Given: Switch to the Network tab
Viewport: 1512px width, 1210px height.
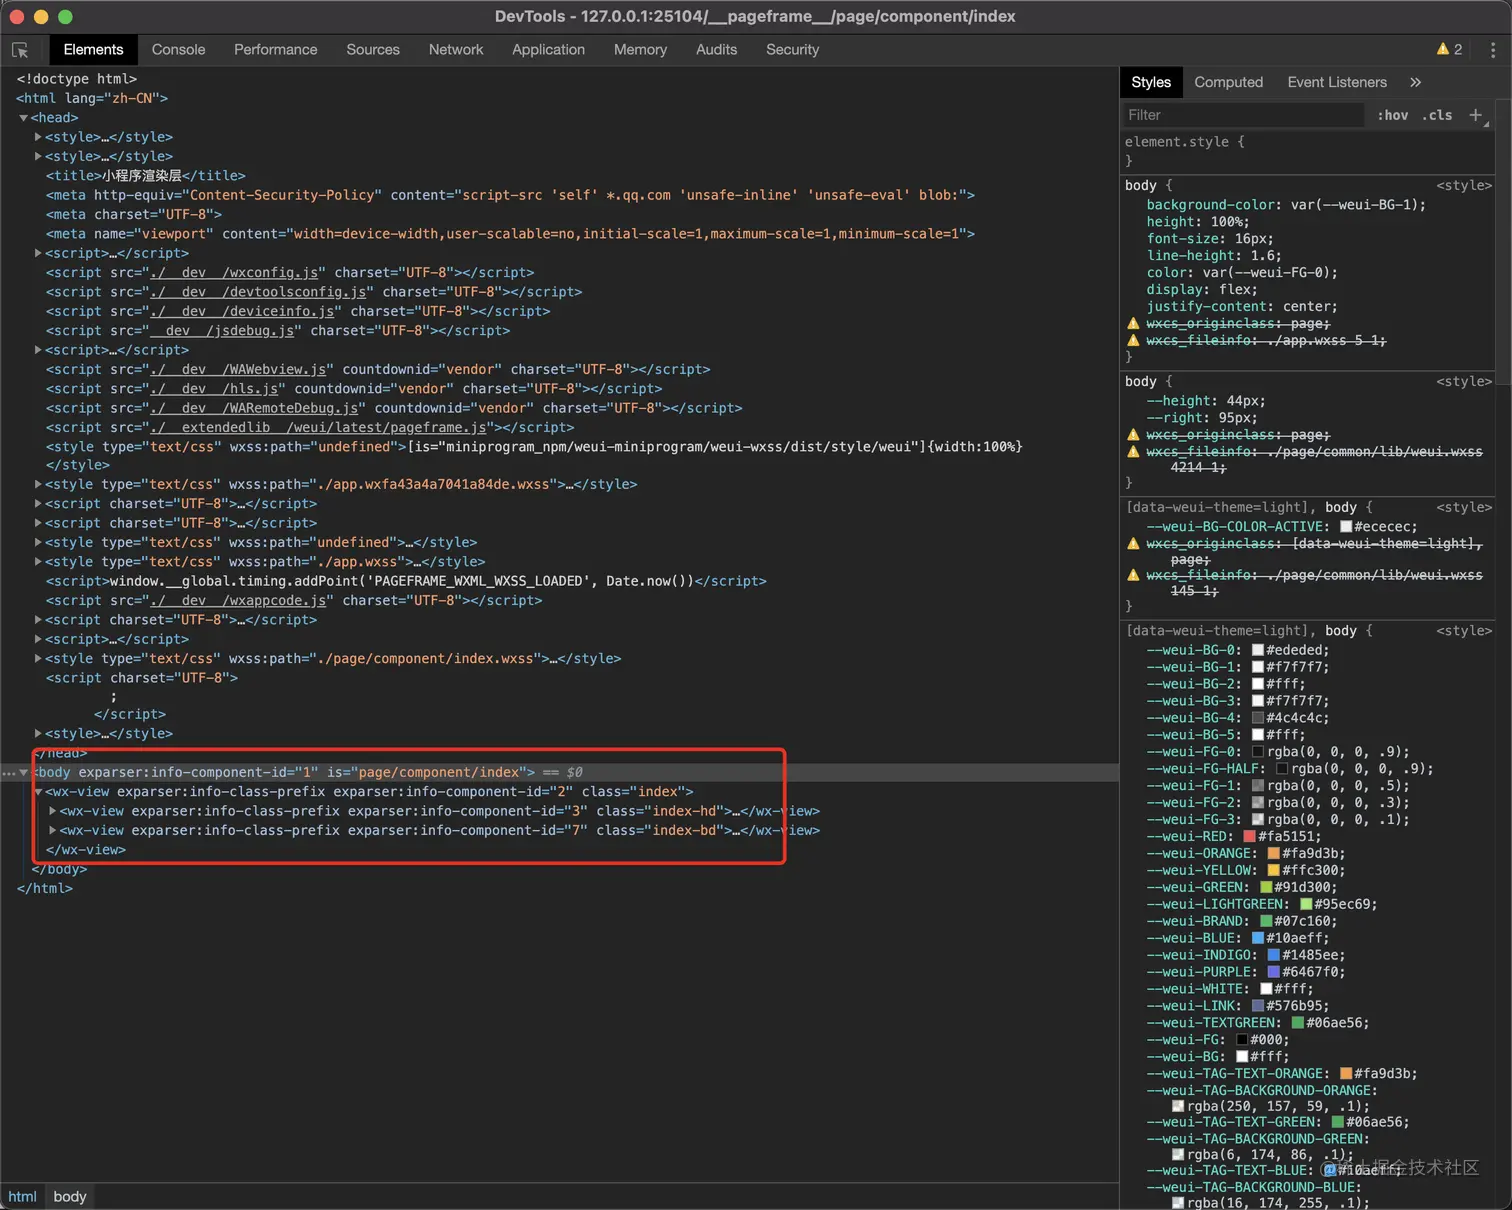Looking at the screenshot, I should pos(456,49).
